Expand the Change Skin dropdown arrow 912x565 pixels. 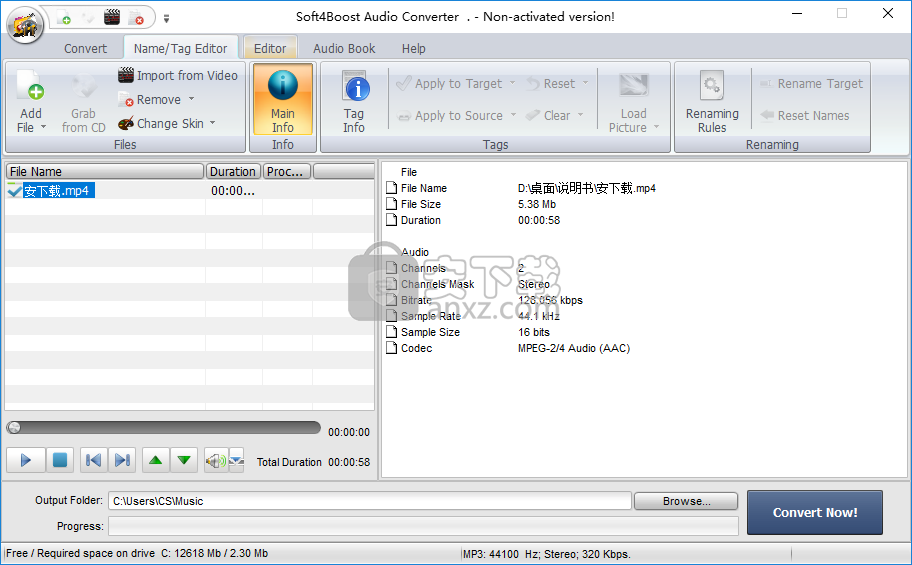[212, 123]
